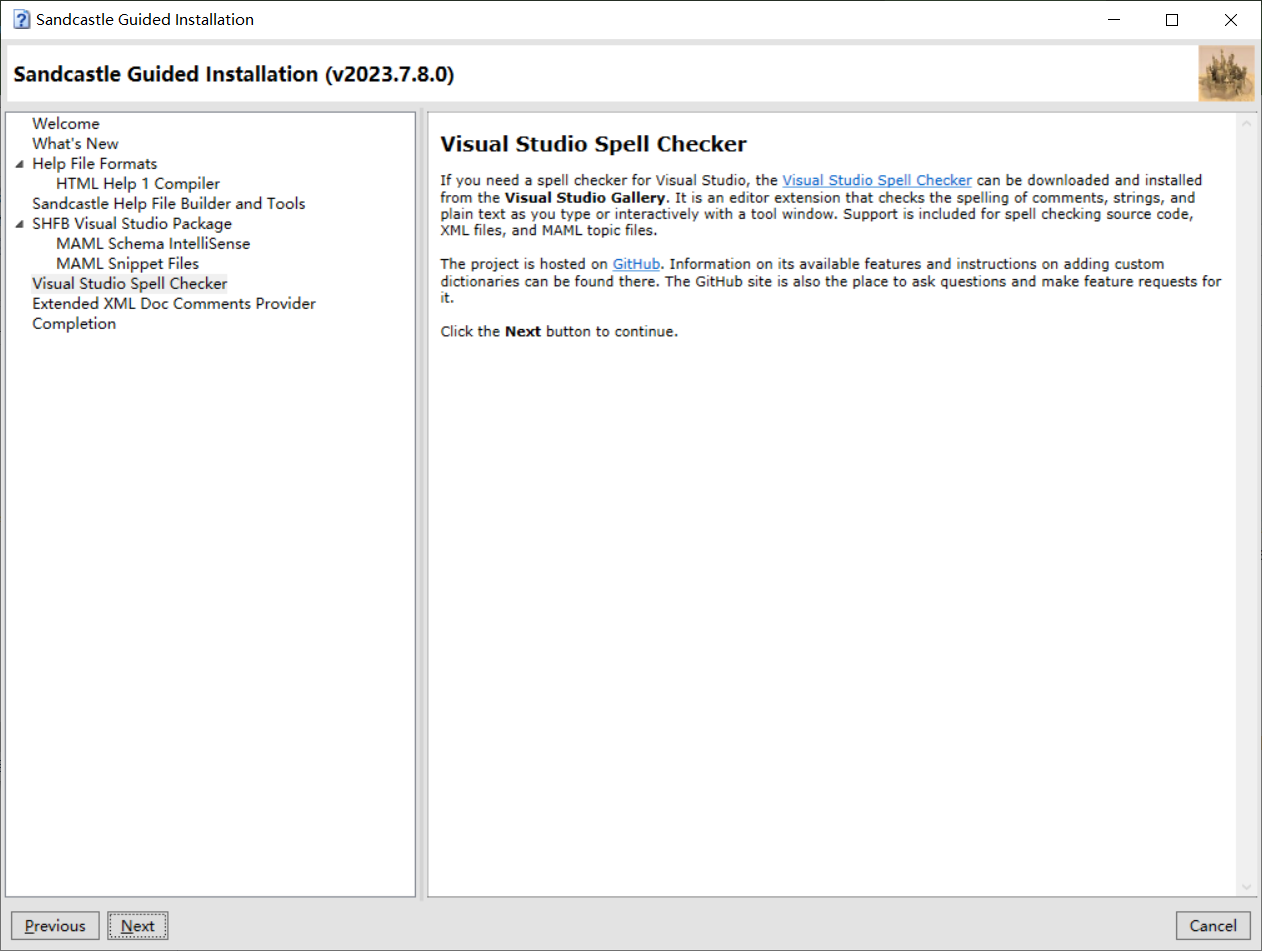The width and height of the screenshot is (1262, 951).
Task: Select Visual Studio Spell Checker tree item
Action: 130,284
